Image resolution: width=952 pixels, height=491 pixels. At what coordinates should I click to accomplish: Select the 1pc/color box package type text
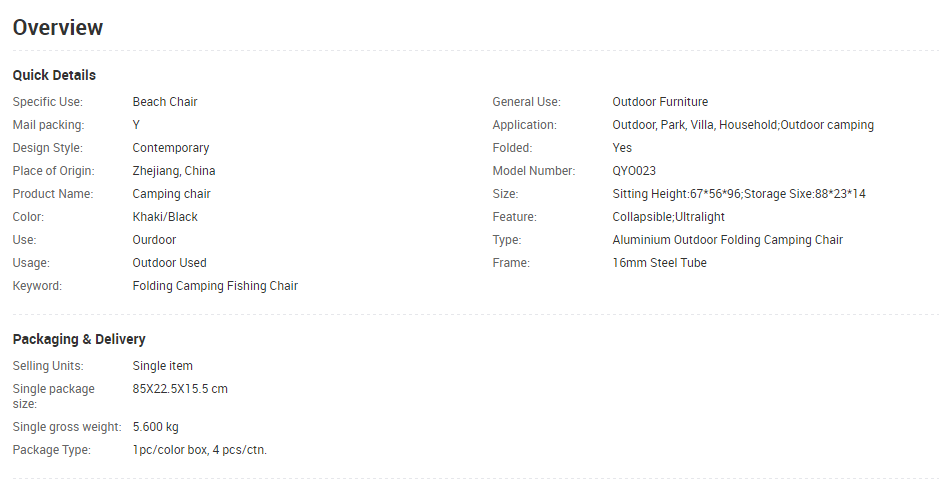click(x=200, y=450)
